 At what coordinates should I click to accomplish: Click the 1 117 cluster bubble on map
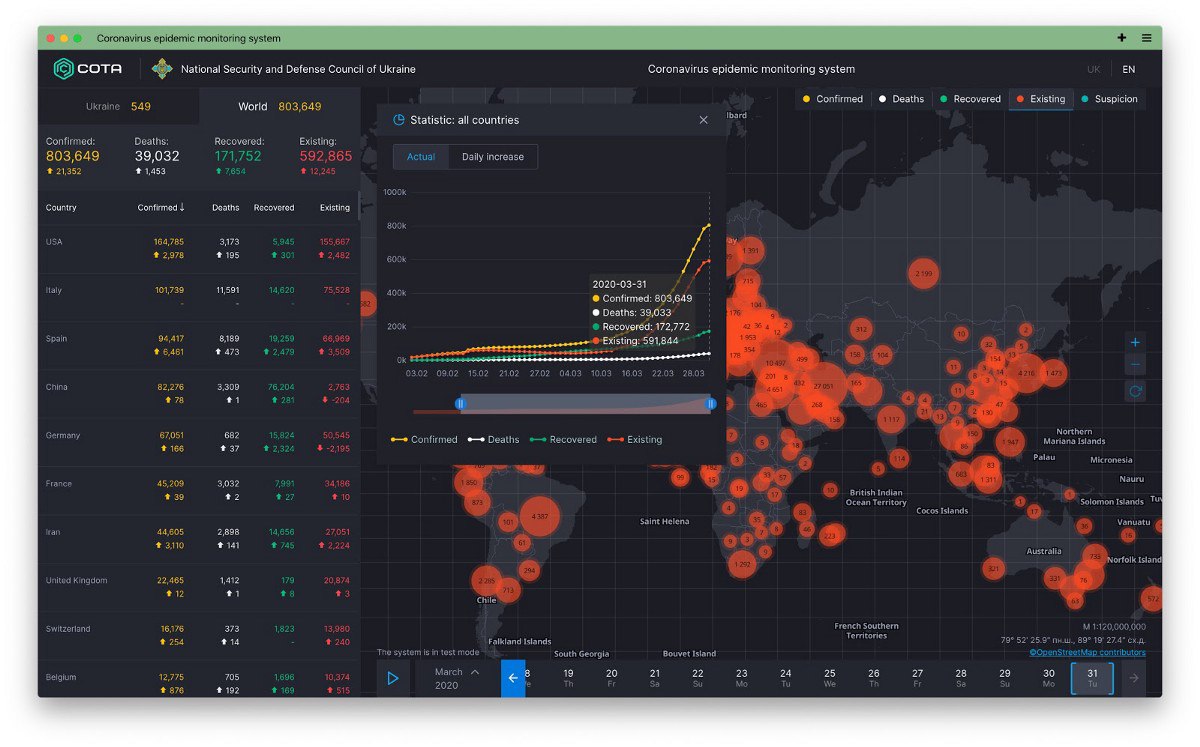click(891, 419)
